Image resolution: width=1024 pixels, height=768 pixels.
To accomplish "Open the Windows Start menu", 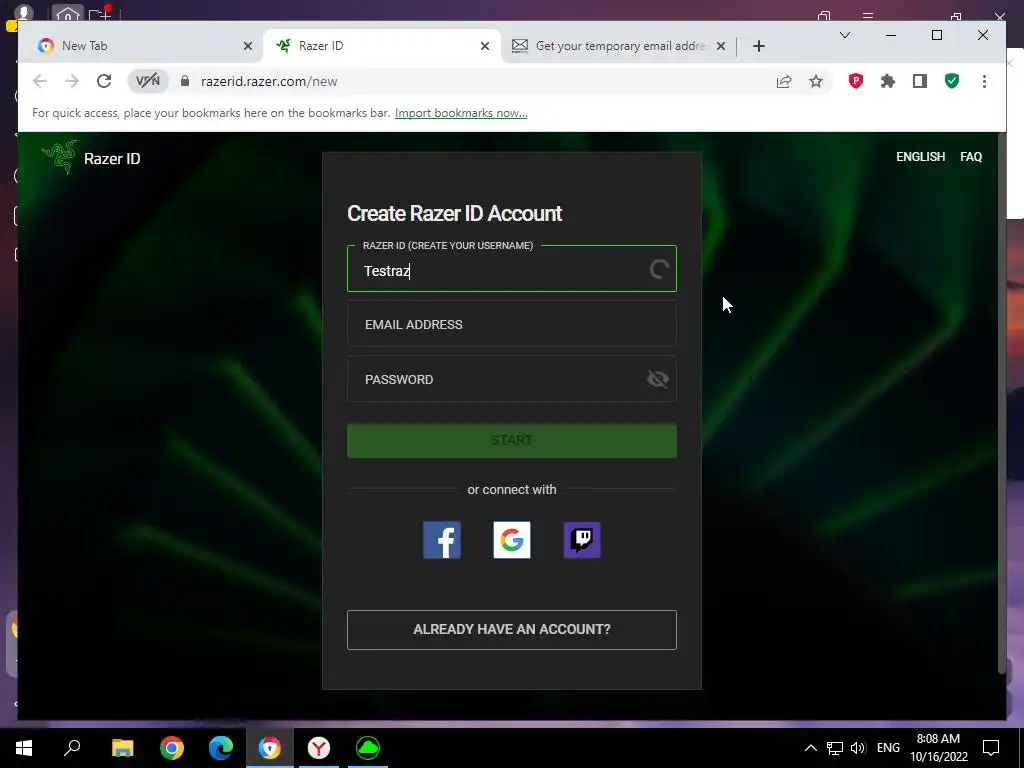I will tap(24, 748).
